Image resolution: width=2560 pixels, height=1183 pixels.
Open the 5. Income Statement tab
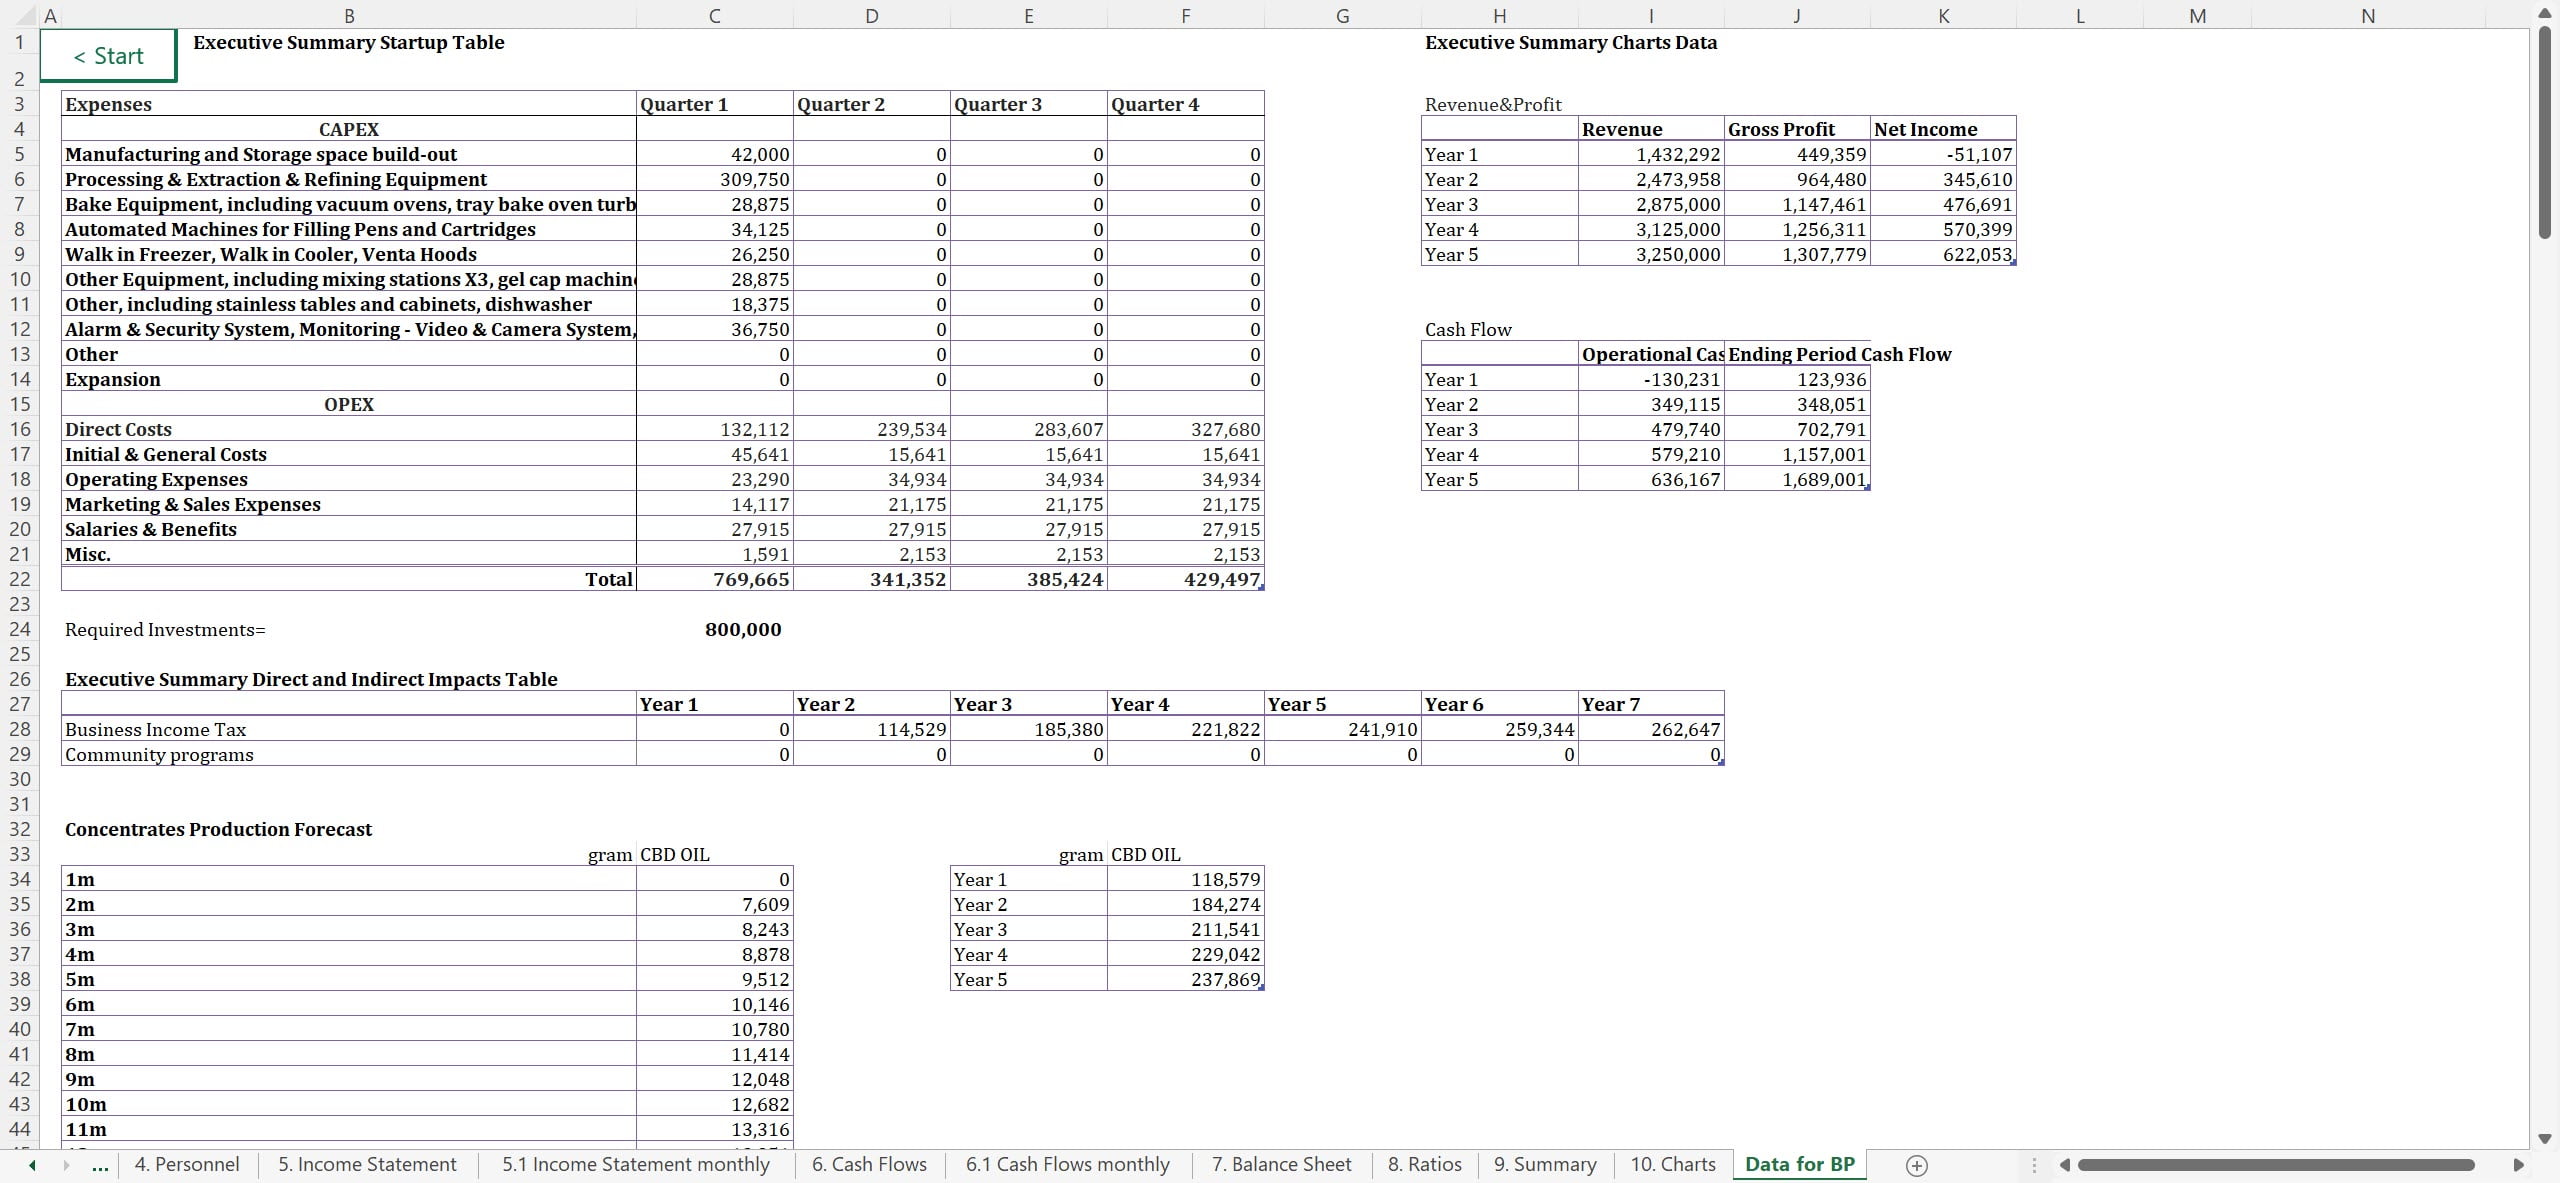coord(367,1164)
